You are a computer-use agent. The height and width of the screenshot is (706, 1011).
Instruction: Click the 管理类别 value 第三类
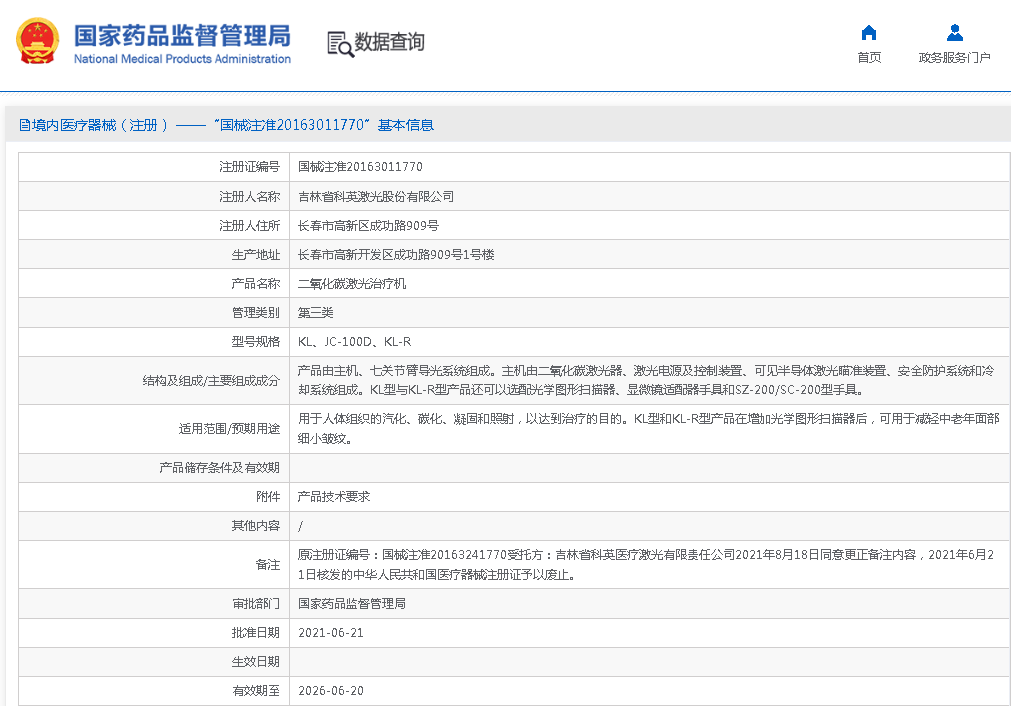316,313
